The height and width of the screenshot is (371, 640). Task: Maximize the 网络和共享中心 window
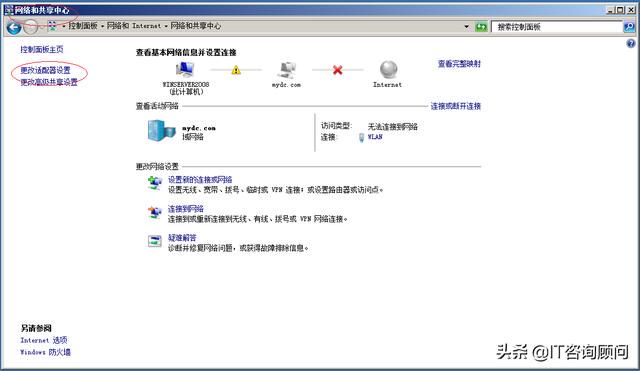pos(620,10)
